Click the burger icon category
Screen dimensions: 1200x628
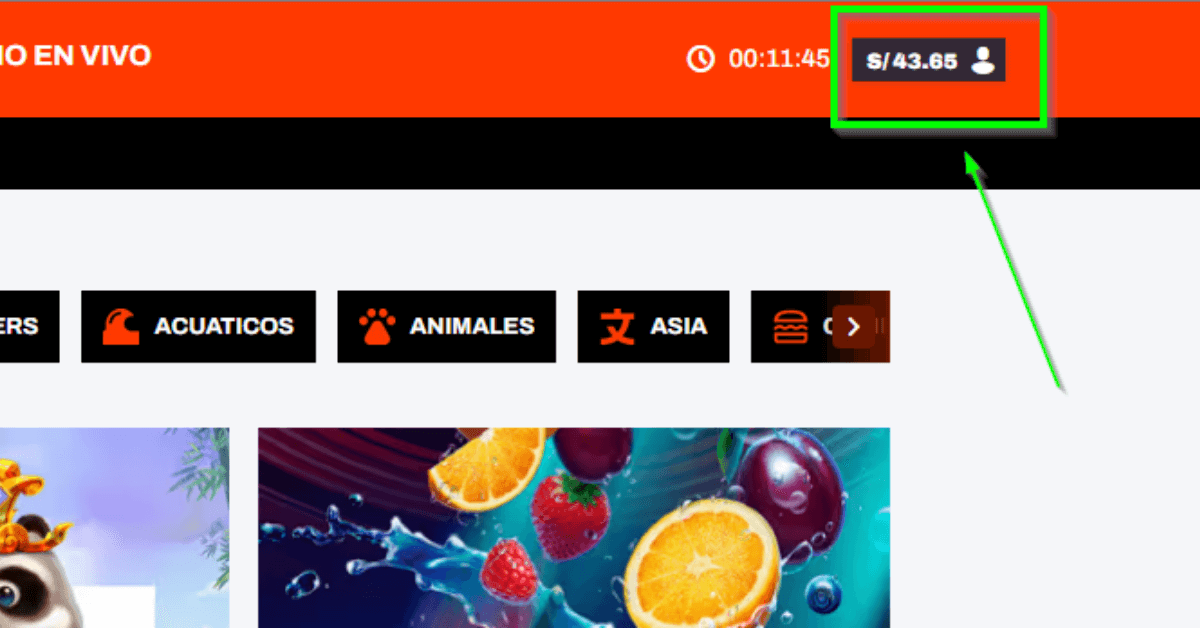(790, 326)
